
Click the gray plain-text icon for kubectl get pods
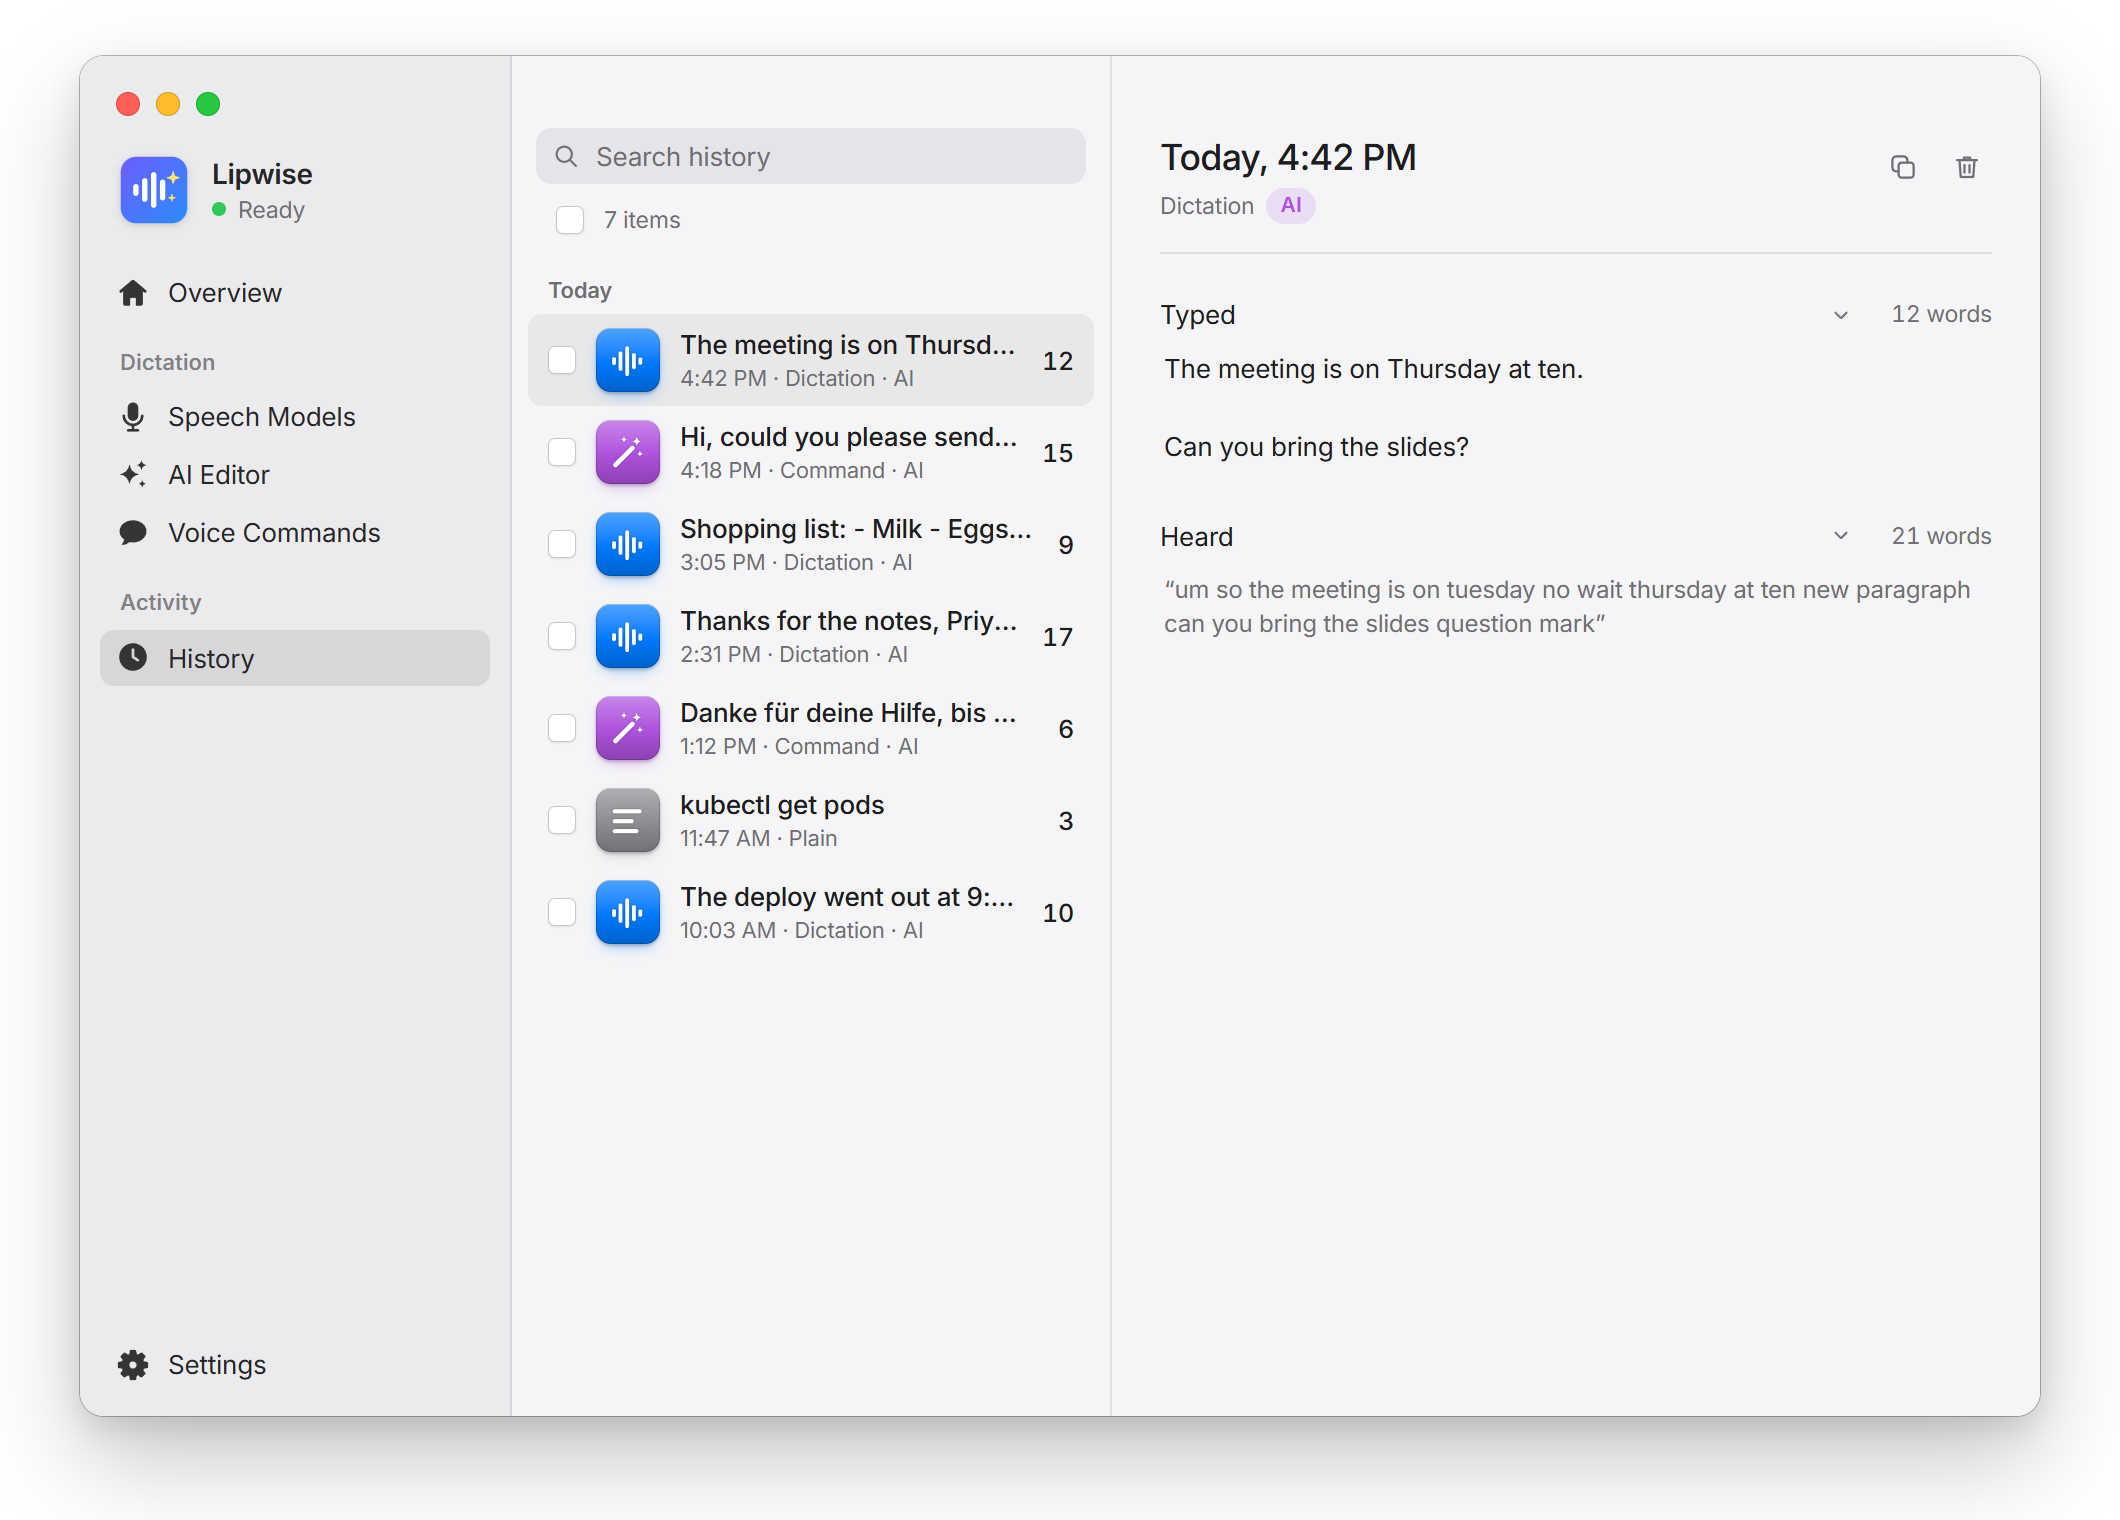click(x=627, y=820)
